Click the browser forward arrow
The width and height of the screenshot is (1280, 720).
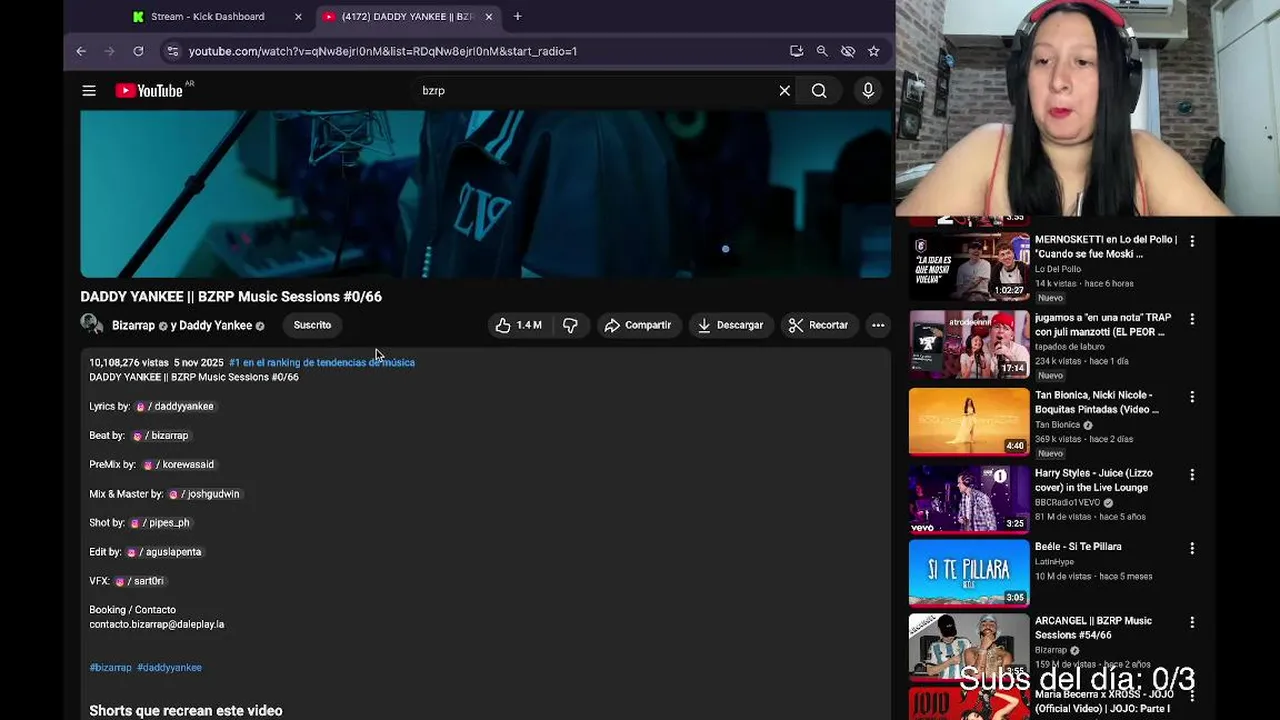[x=110, y=51]
